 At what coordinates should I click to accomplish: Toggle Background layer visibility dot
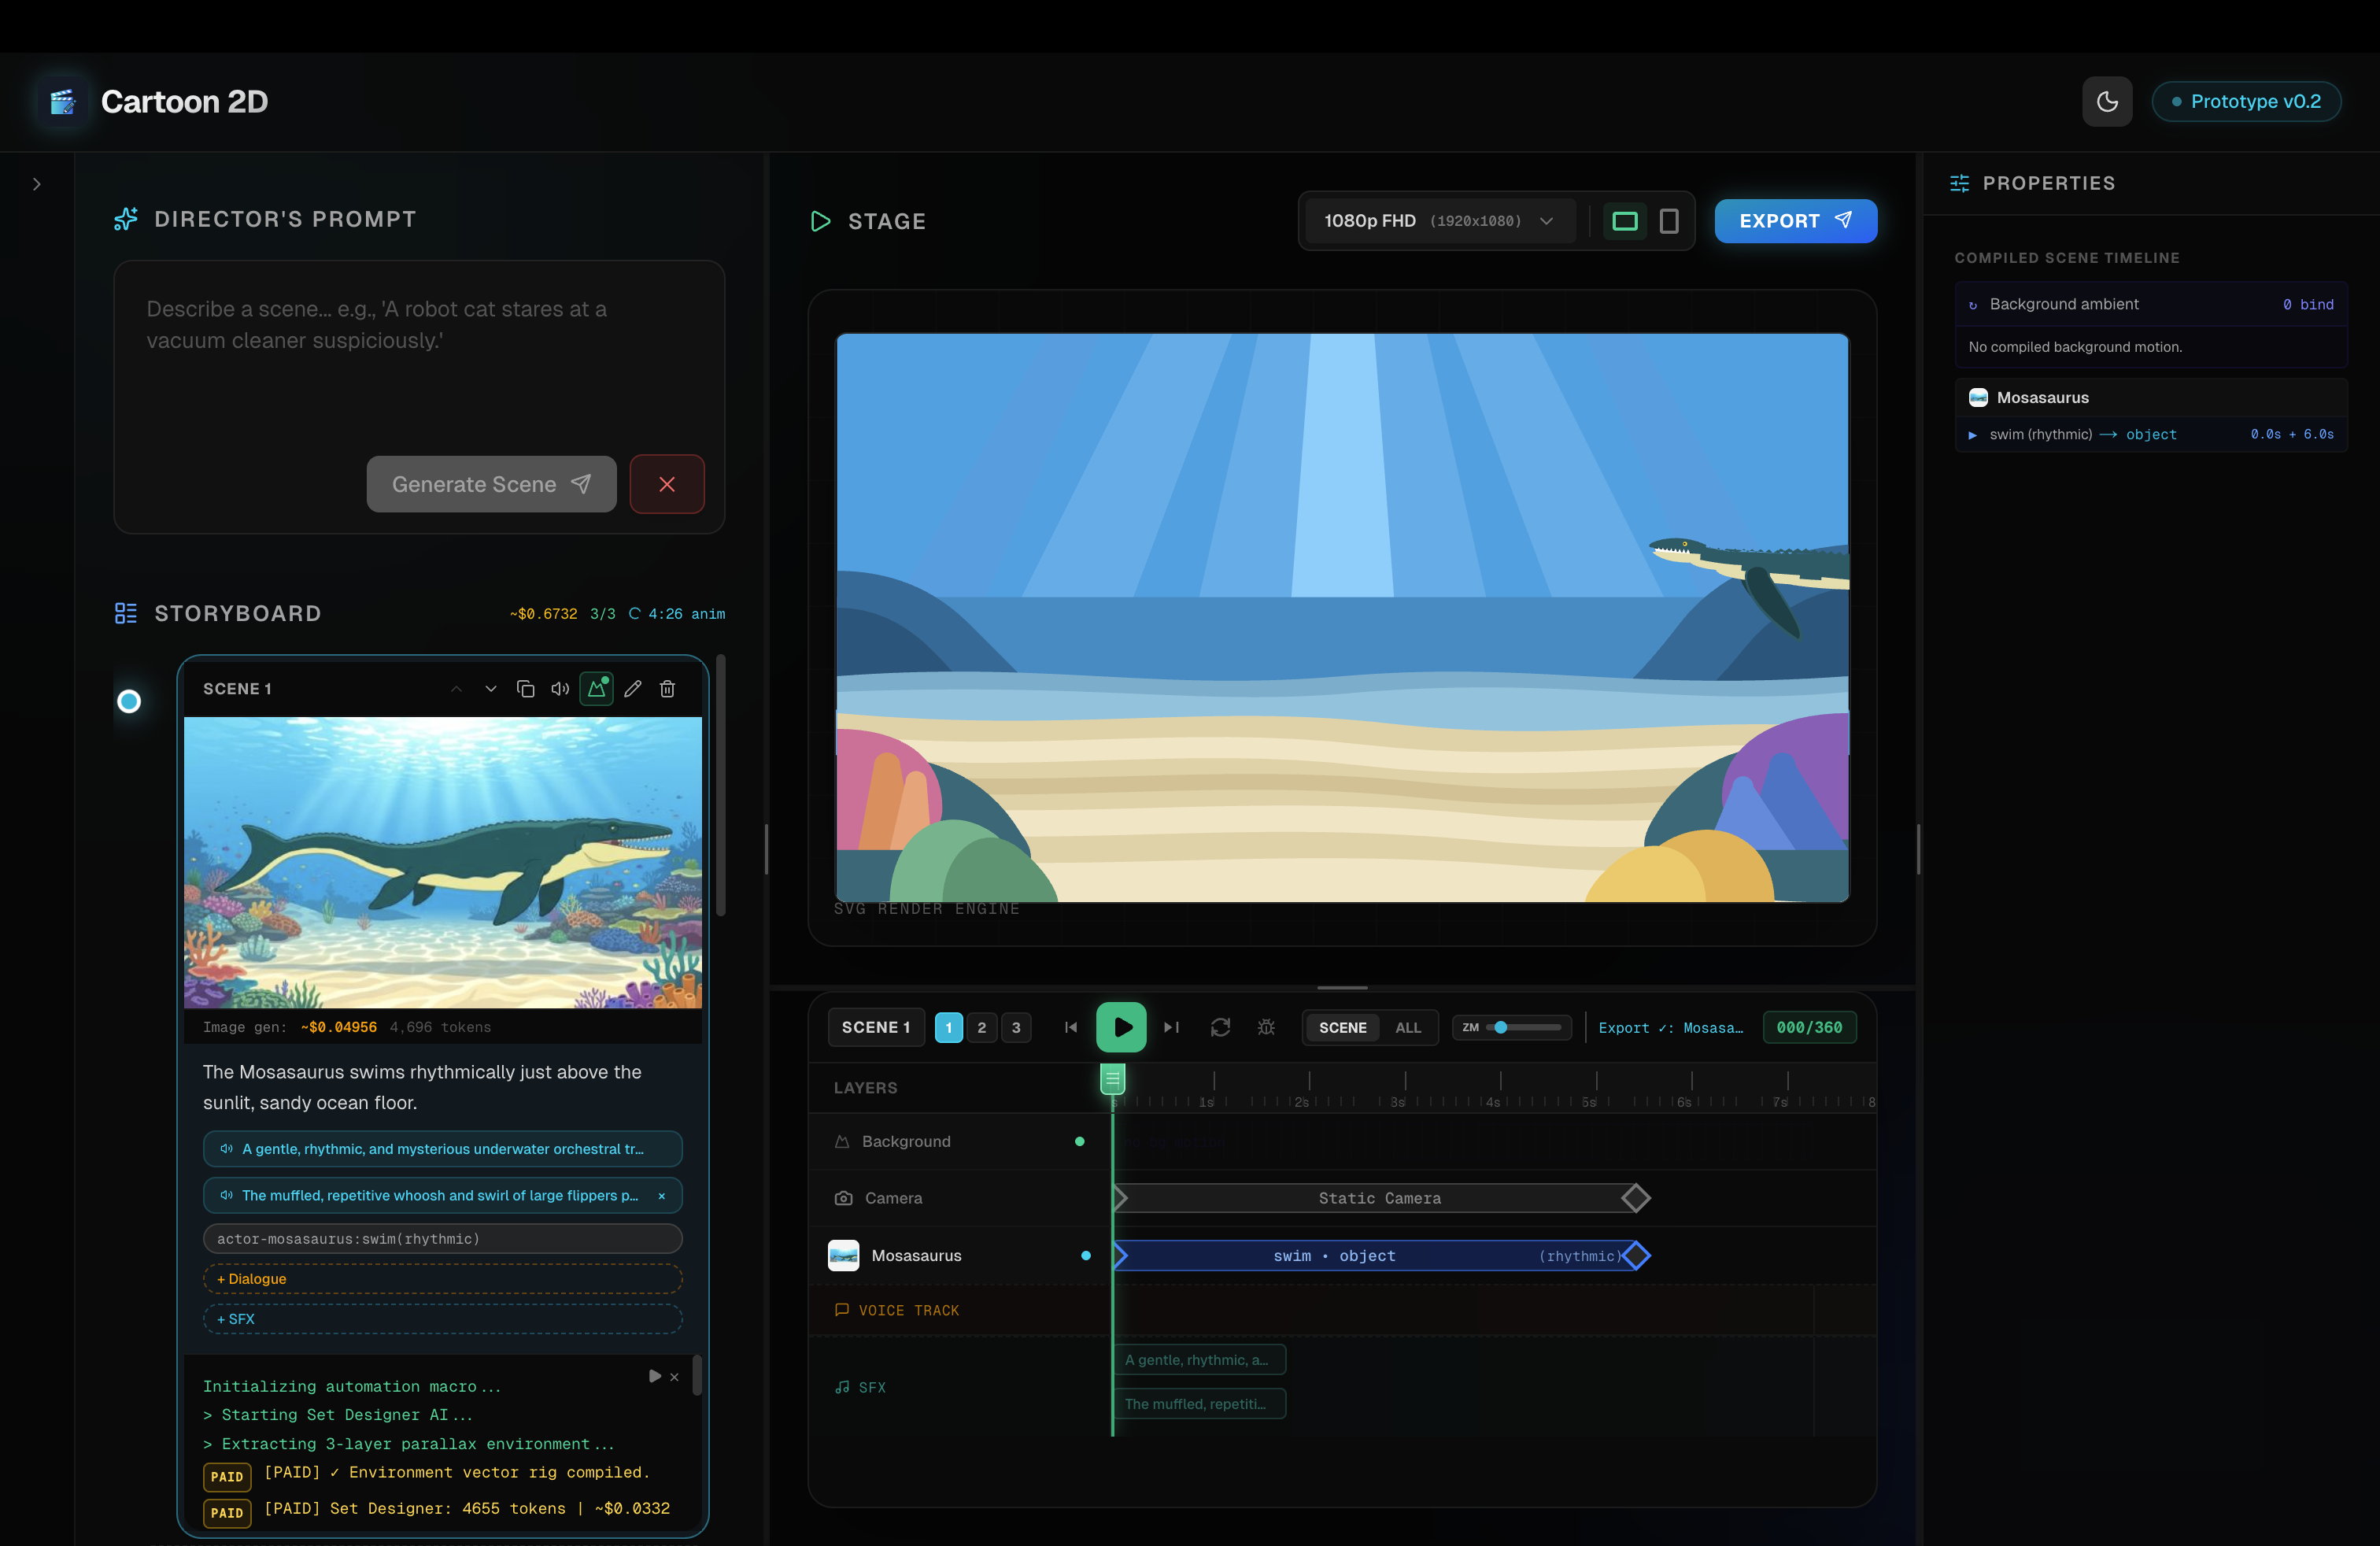point(1079,1141)
